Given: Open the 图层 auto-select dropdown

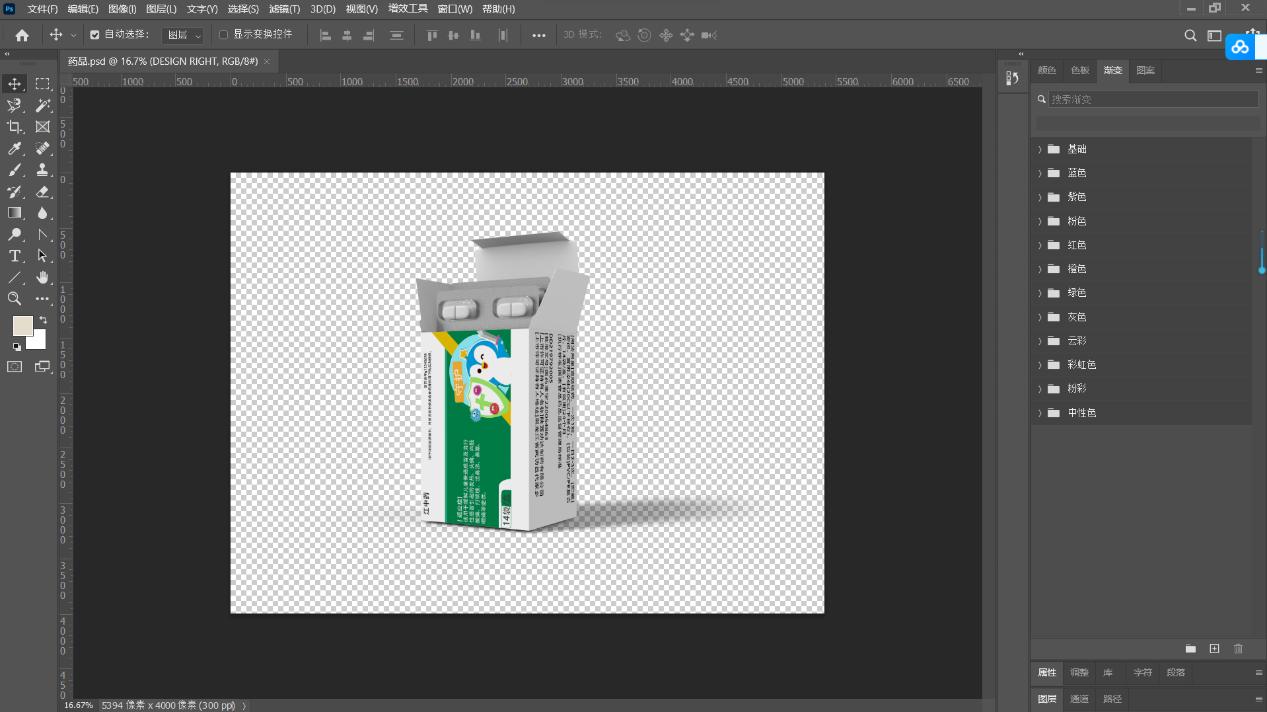Looking at the screenshot, I should (x=183, y=35).
